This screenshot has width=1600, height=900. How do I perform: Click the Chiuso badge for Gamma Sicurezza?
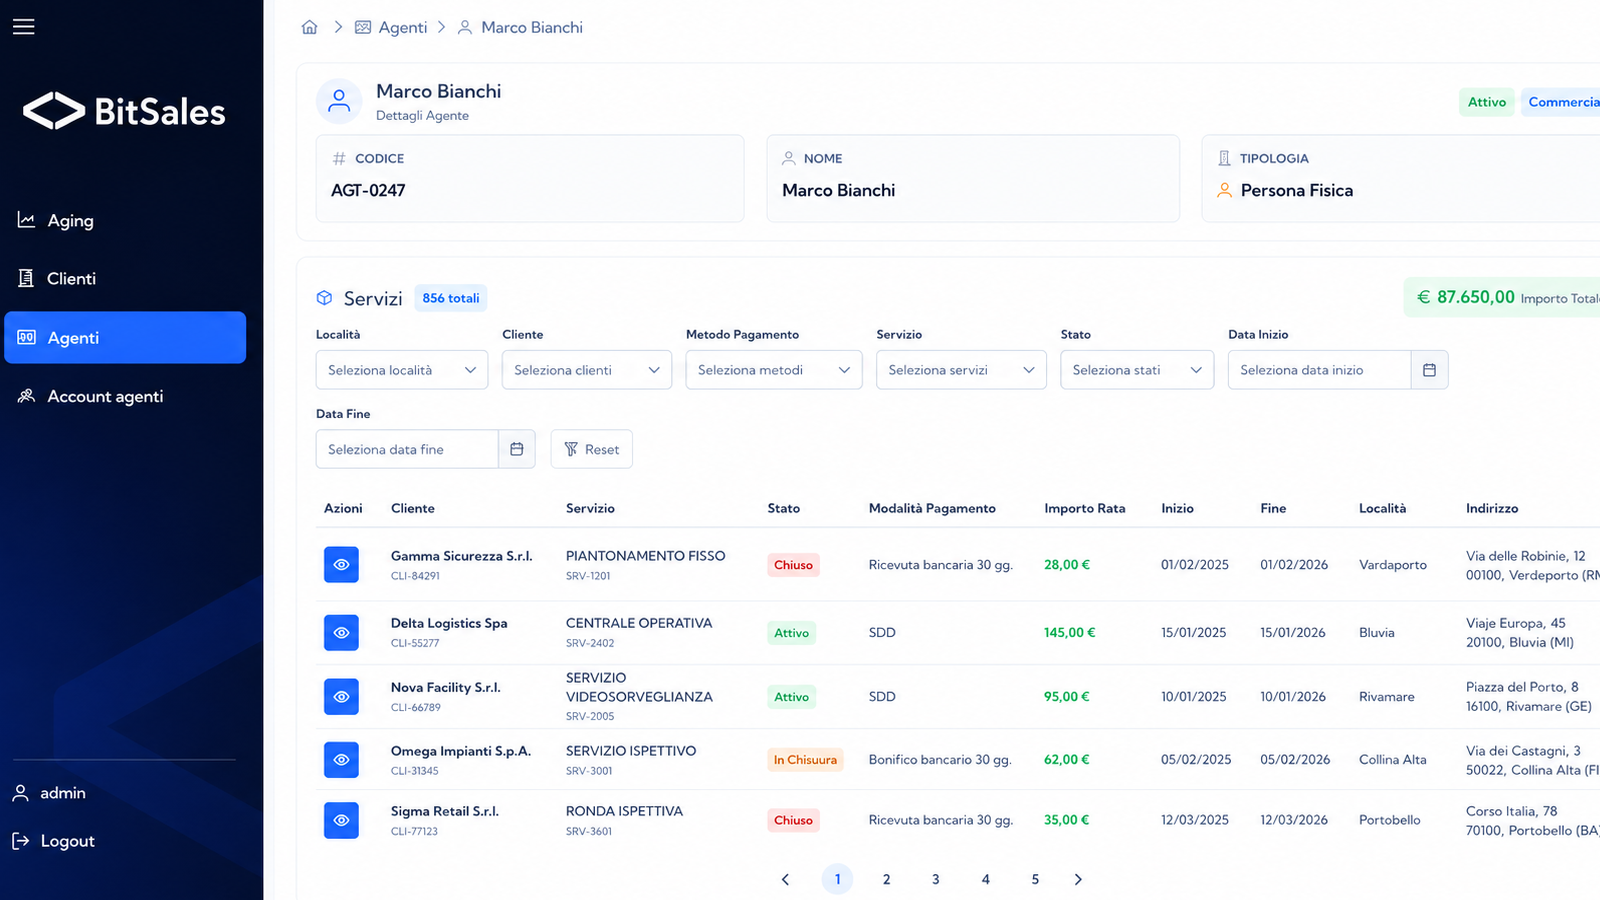(x=793, y=565)
